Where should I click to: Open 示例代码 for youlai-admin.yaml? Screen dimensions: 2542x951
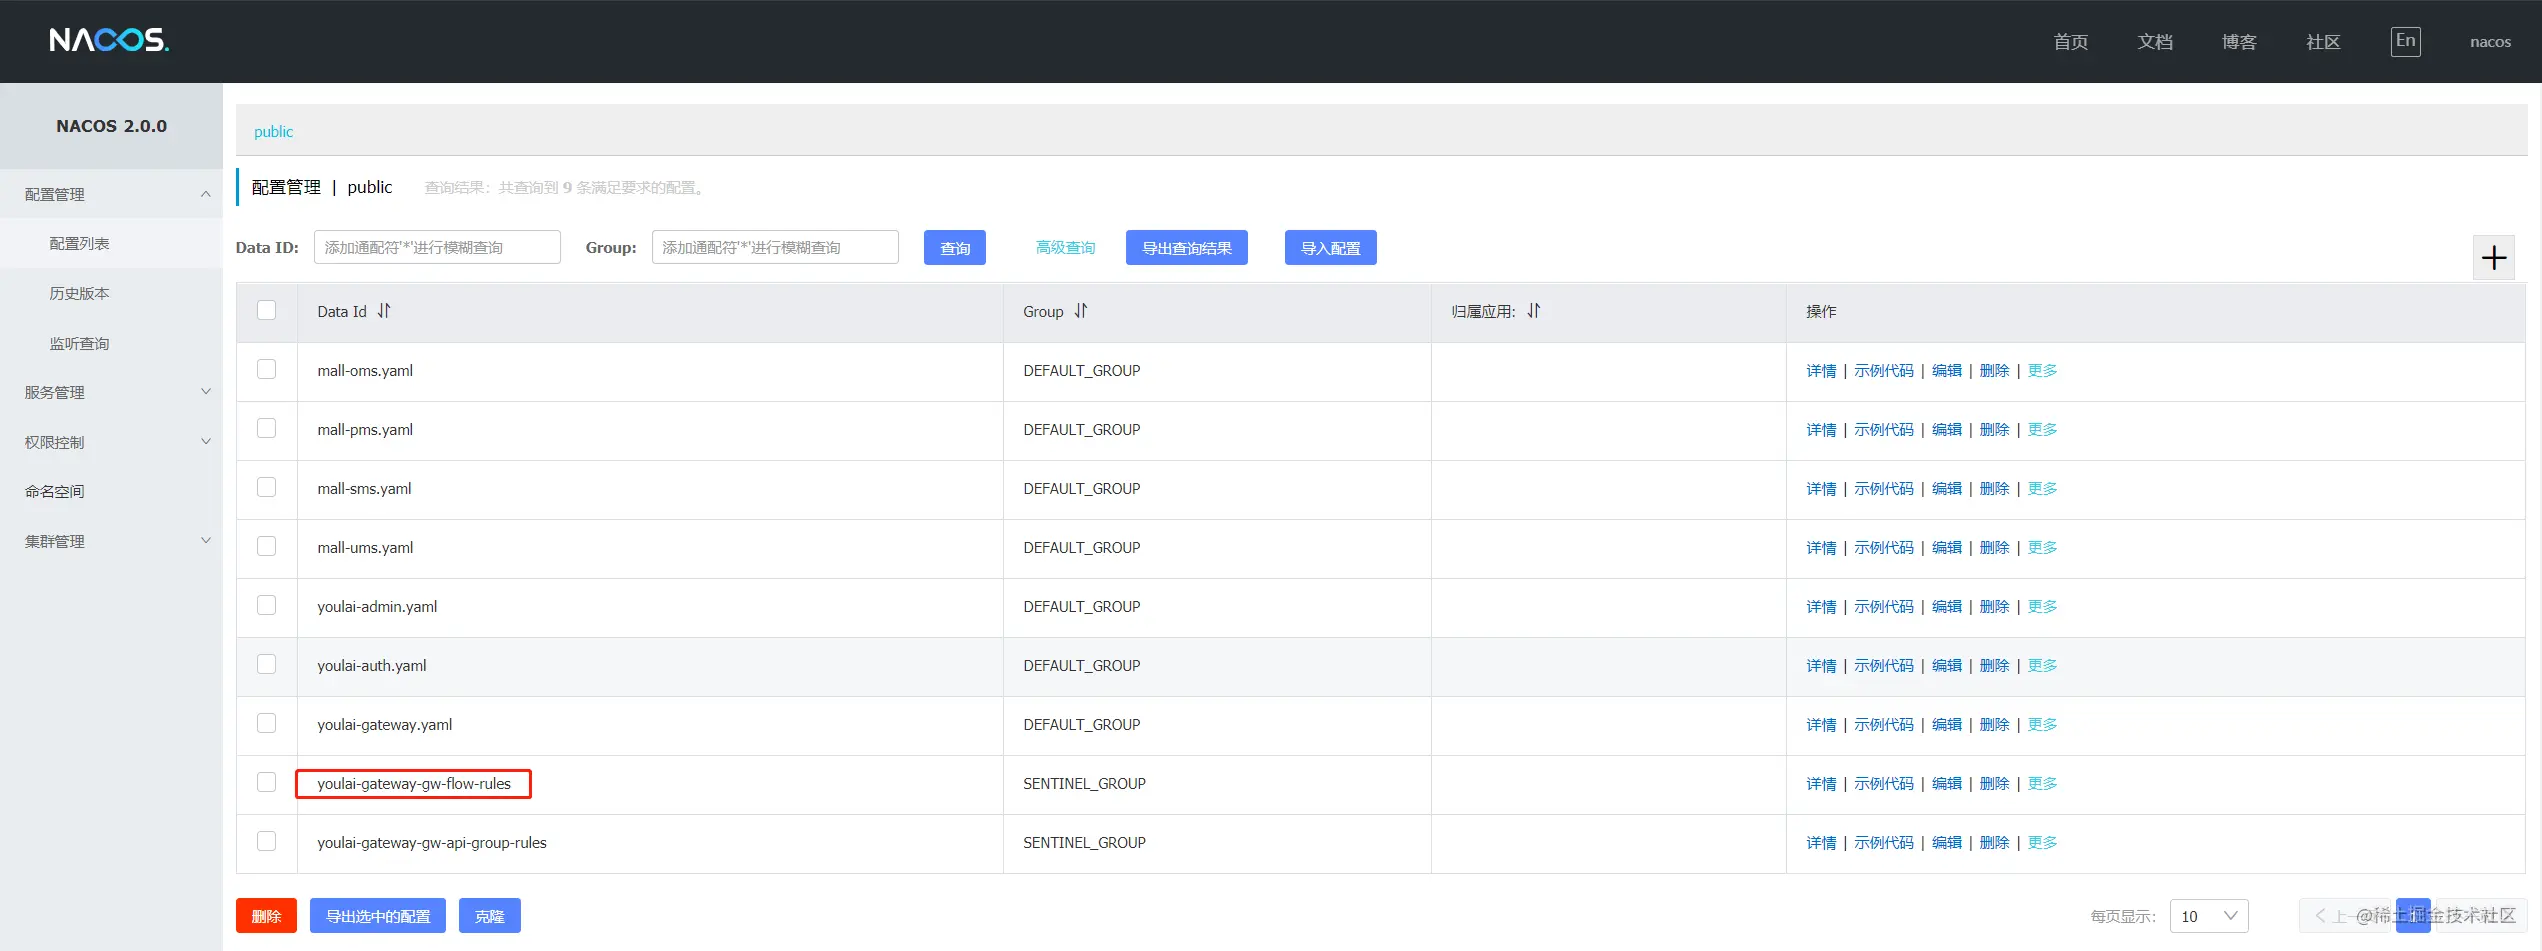coord(1884,607)
